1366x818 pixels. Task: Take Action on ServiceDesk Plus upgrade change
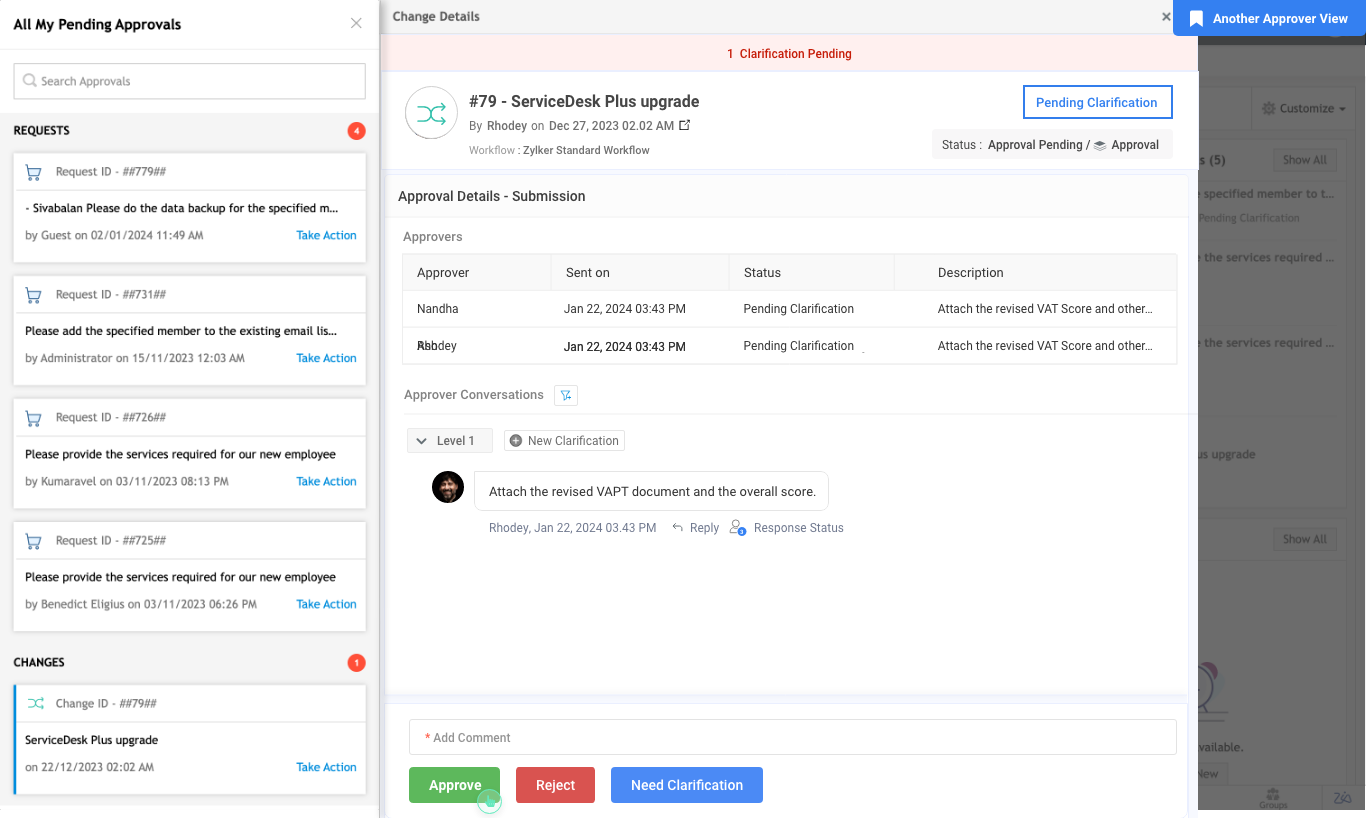click(x=326, y=767)
